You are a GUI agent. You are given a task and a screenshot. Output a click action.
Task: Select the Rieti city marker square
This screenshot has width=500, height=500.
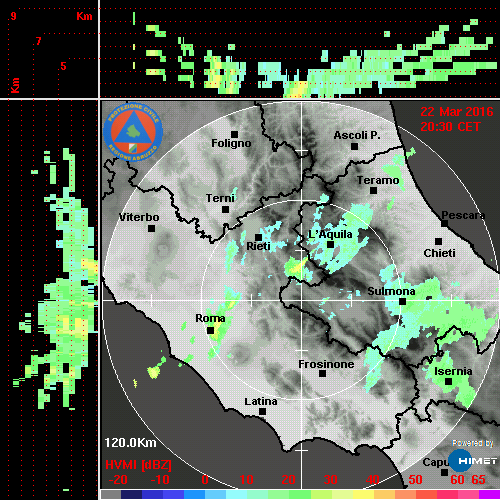259,237
